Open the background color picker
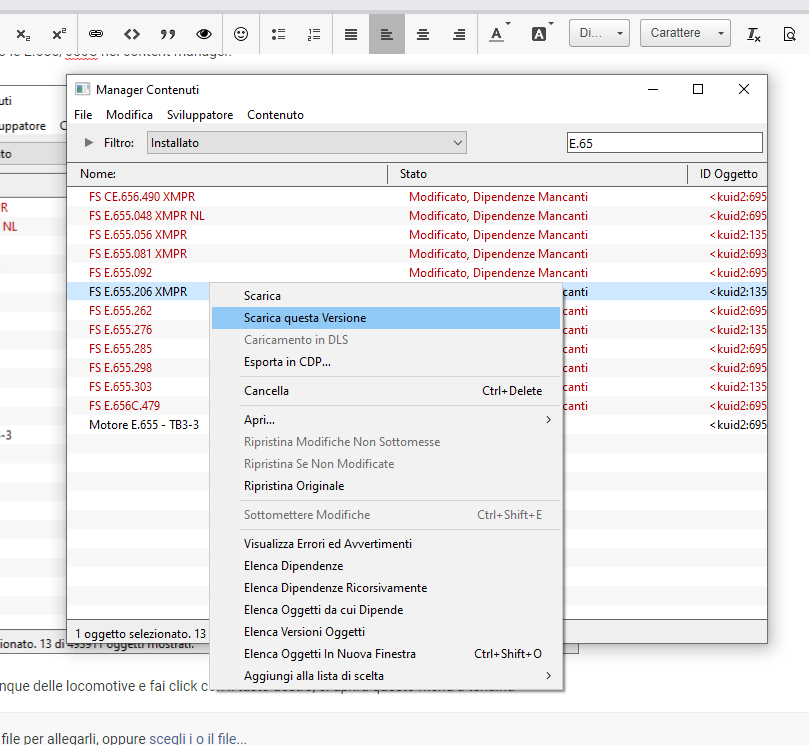 pyautogui.click(x=542, y=34)
